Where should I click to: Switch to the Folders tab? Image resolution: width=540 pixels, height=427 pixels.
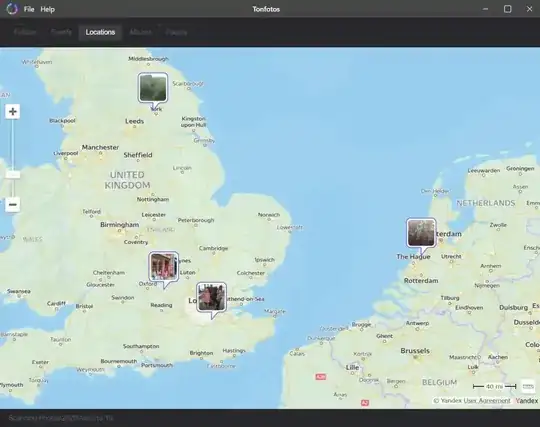coord(25,32)
